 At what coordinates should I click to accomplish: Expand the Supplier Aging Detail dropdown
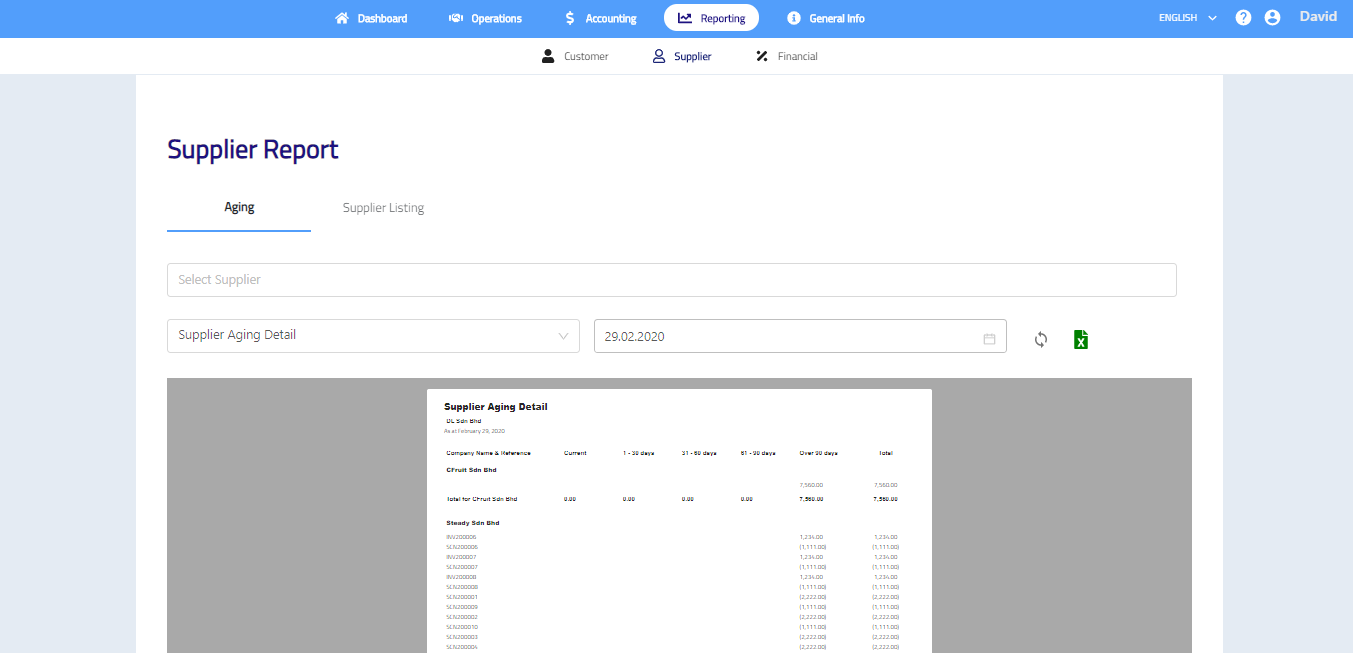tap(372, 336)
